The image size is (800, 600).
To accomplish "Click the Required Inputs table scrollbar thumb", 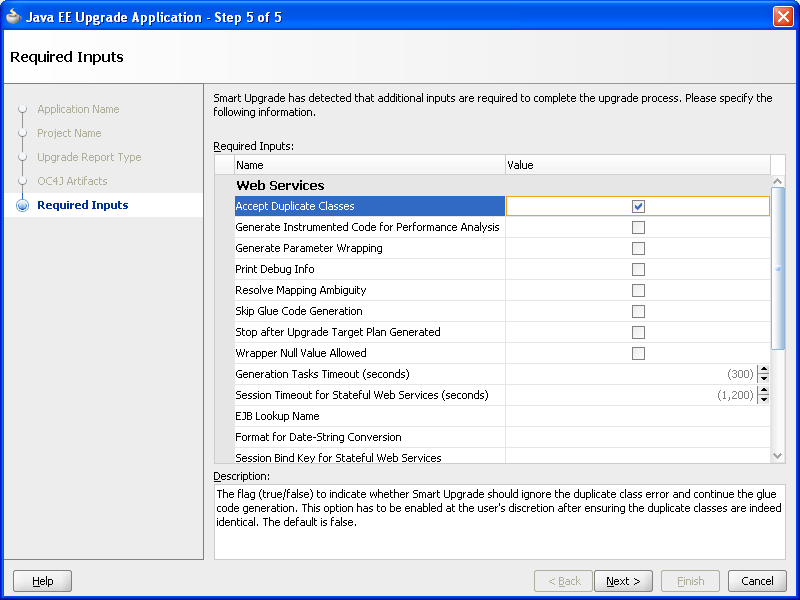I will tap(778, 268).
